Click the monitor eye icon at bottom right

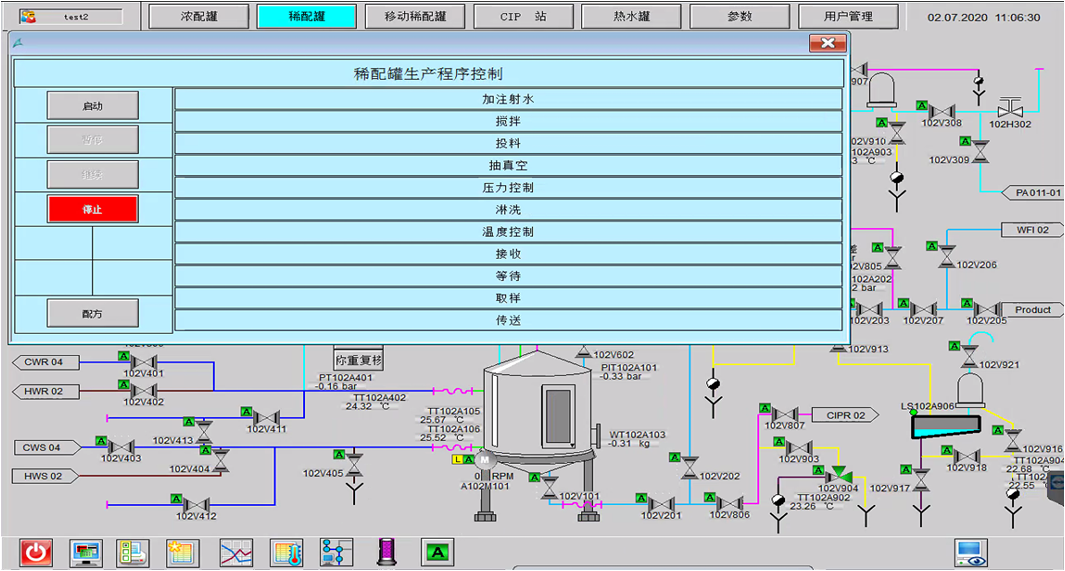click(969, 551)
